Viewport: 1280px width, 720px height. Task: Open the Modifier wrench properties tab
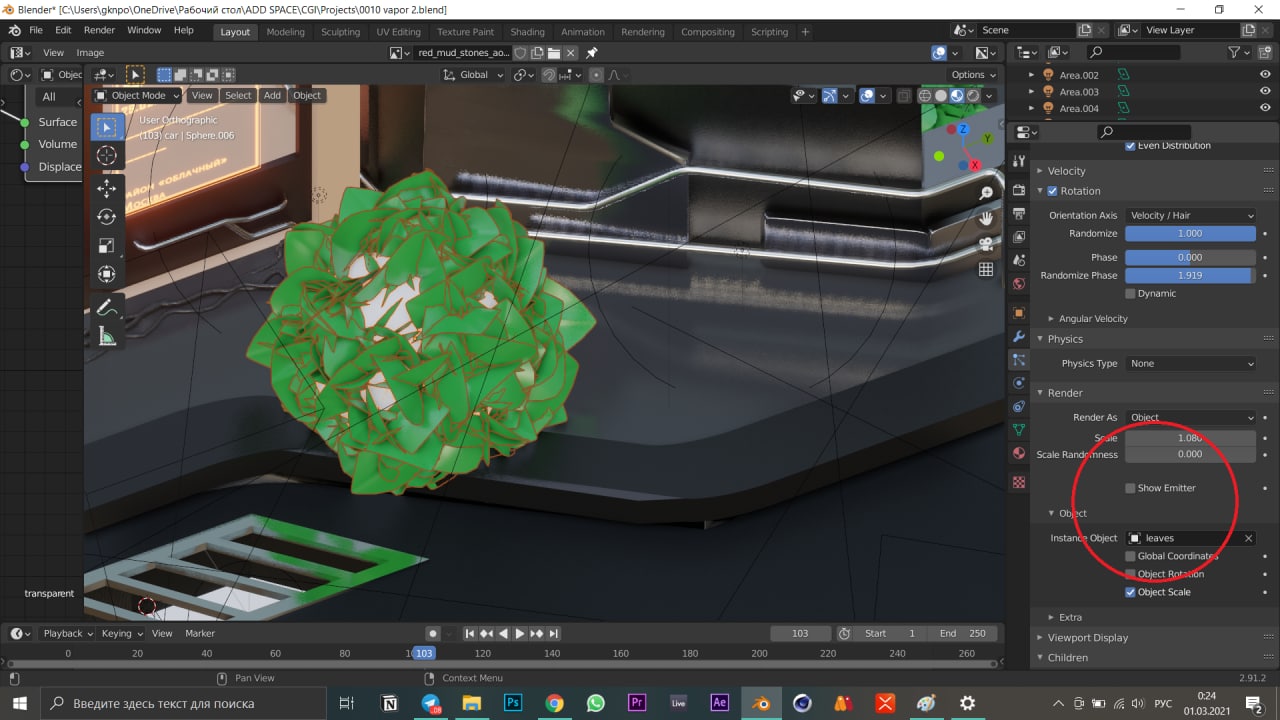coord(1019,336)
